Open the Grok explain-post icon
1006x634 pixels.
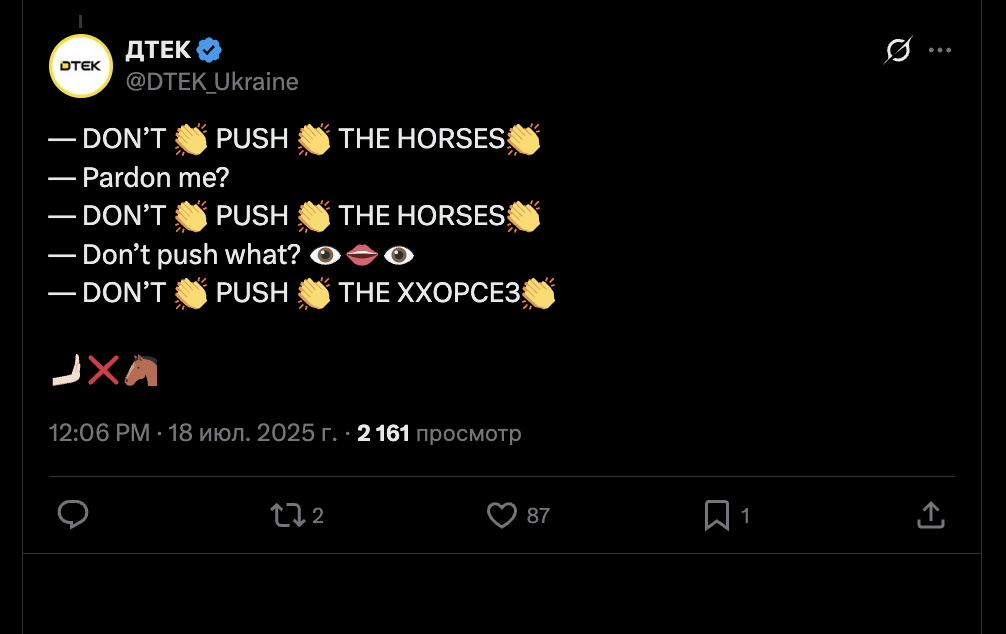[898, 50]
